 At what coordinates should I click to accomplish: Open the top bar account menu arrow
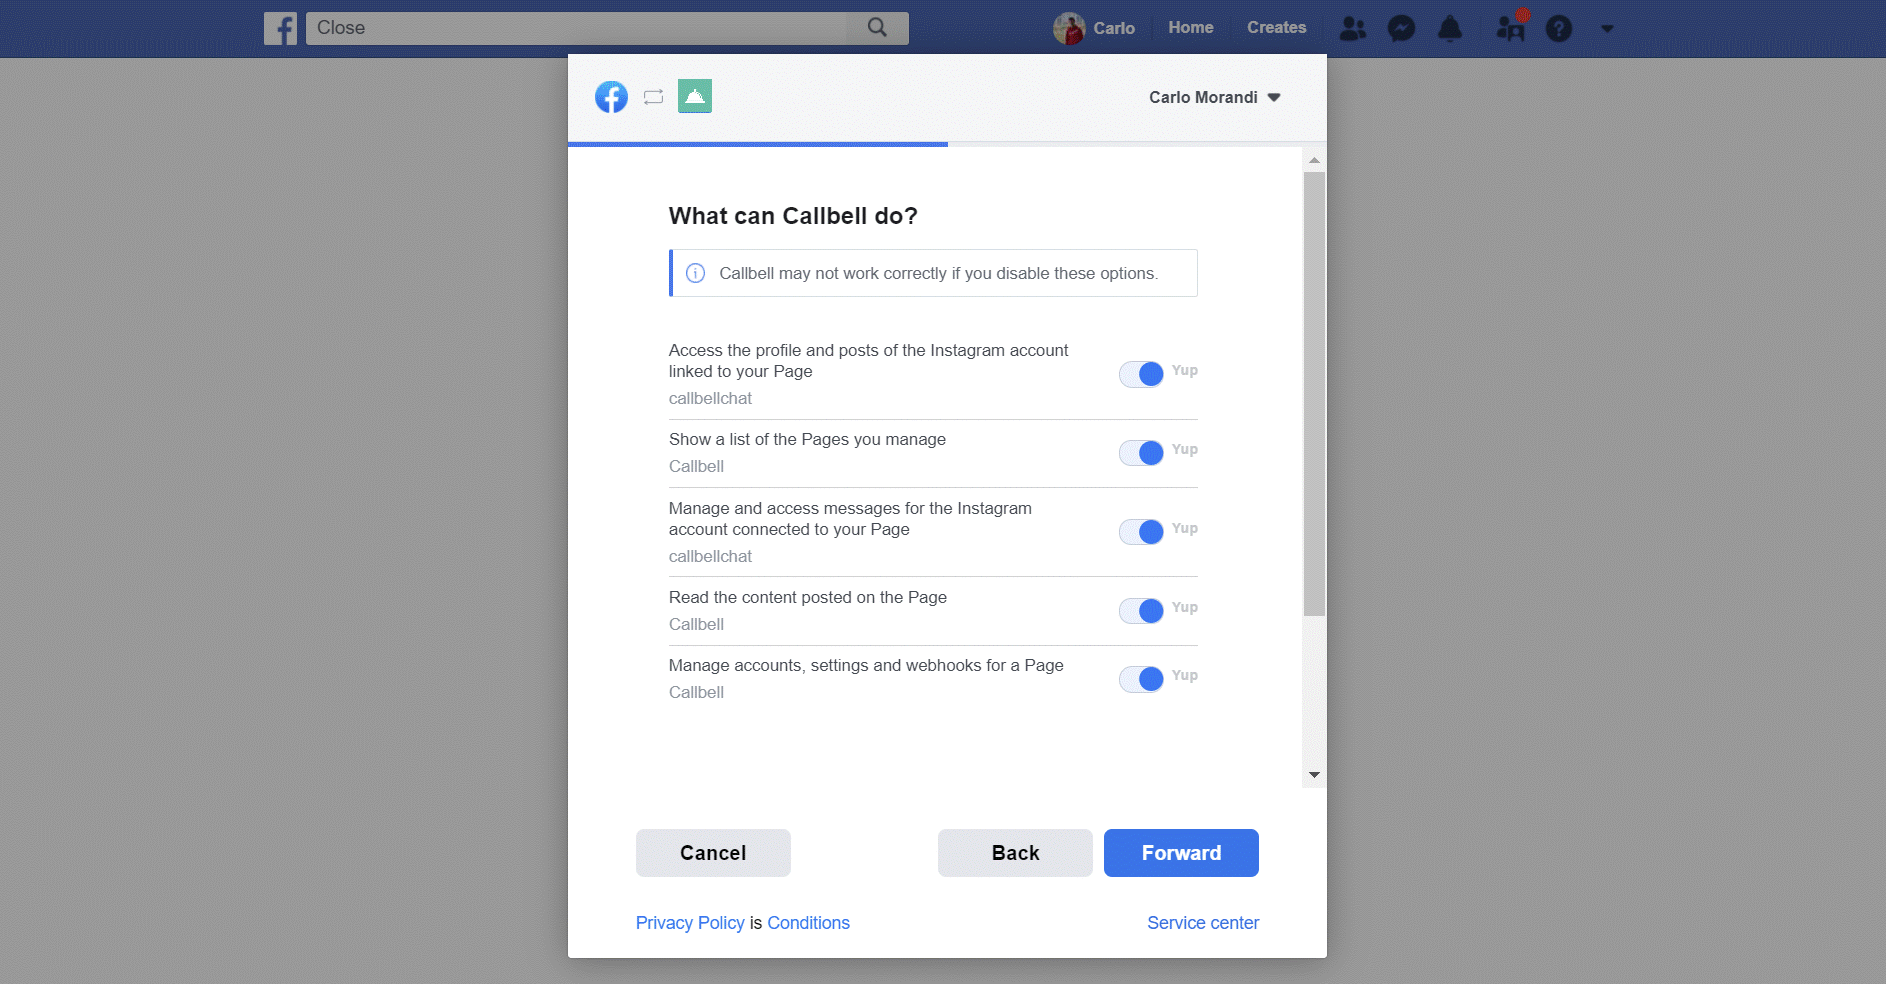1607,28
